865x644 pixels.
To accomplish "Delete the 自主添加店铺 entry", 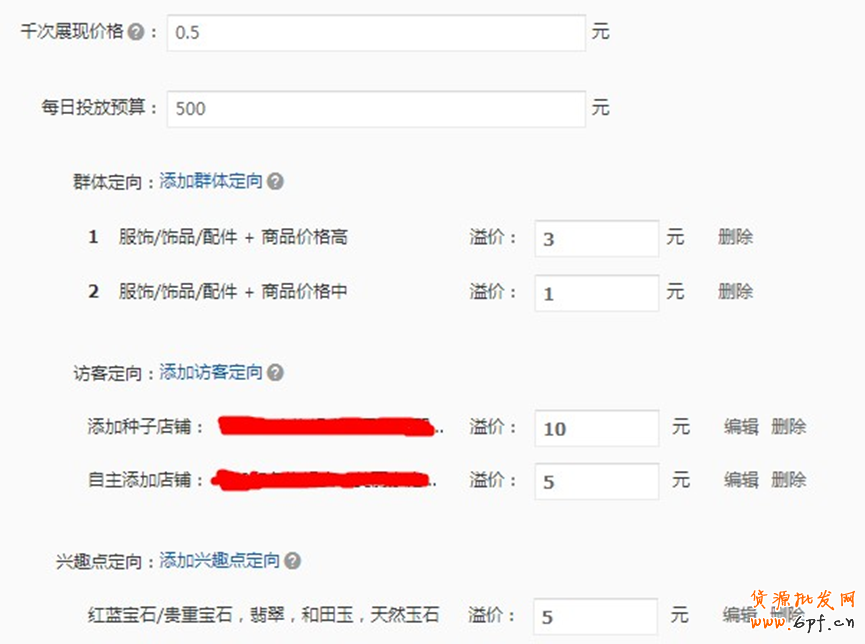I will tap(789, 480).
